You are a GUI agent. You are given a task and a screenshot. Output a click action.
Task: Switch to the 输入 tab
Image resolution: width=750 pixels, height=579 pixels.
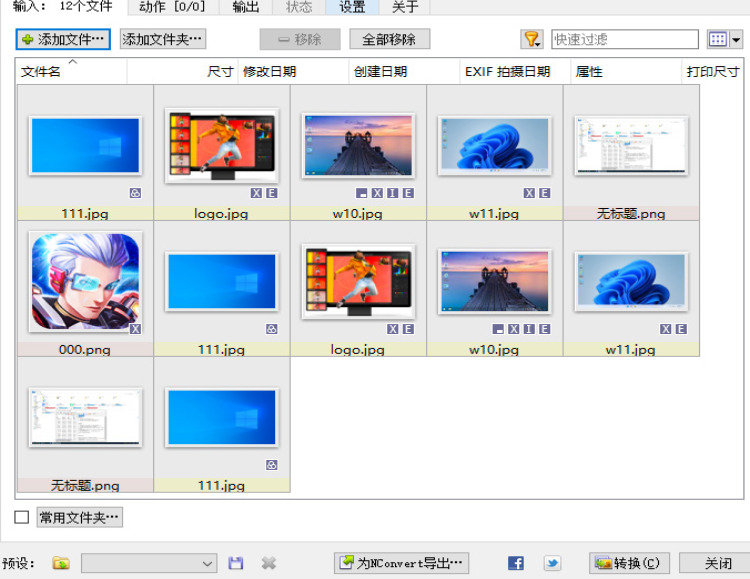pyautogui.click(x=62, y=7)
